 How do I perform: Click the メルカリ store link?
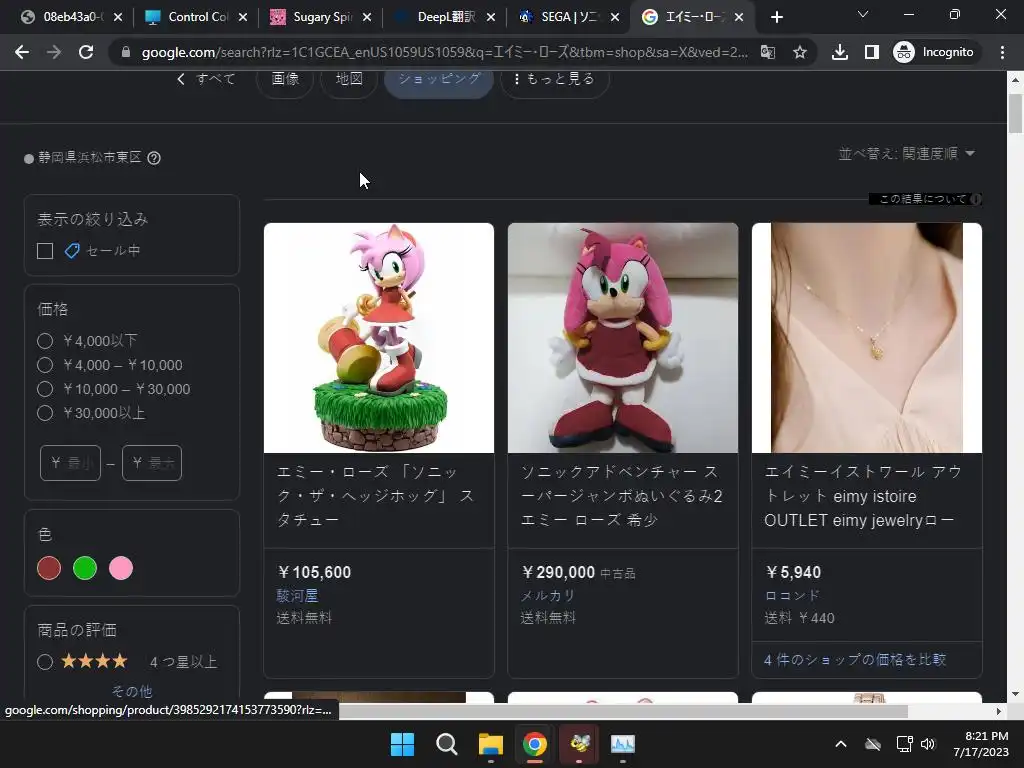[548, 596]
